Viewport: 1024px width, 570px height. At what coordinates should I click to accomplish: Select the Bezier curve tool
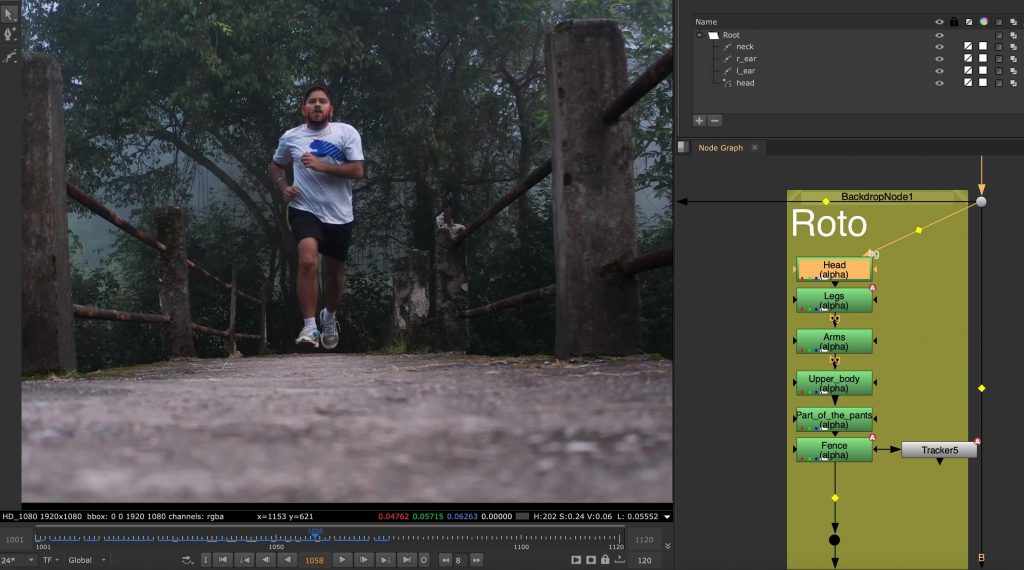pos(11,56)
